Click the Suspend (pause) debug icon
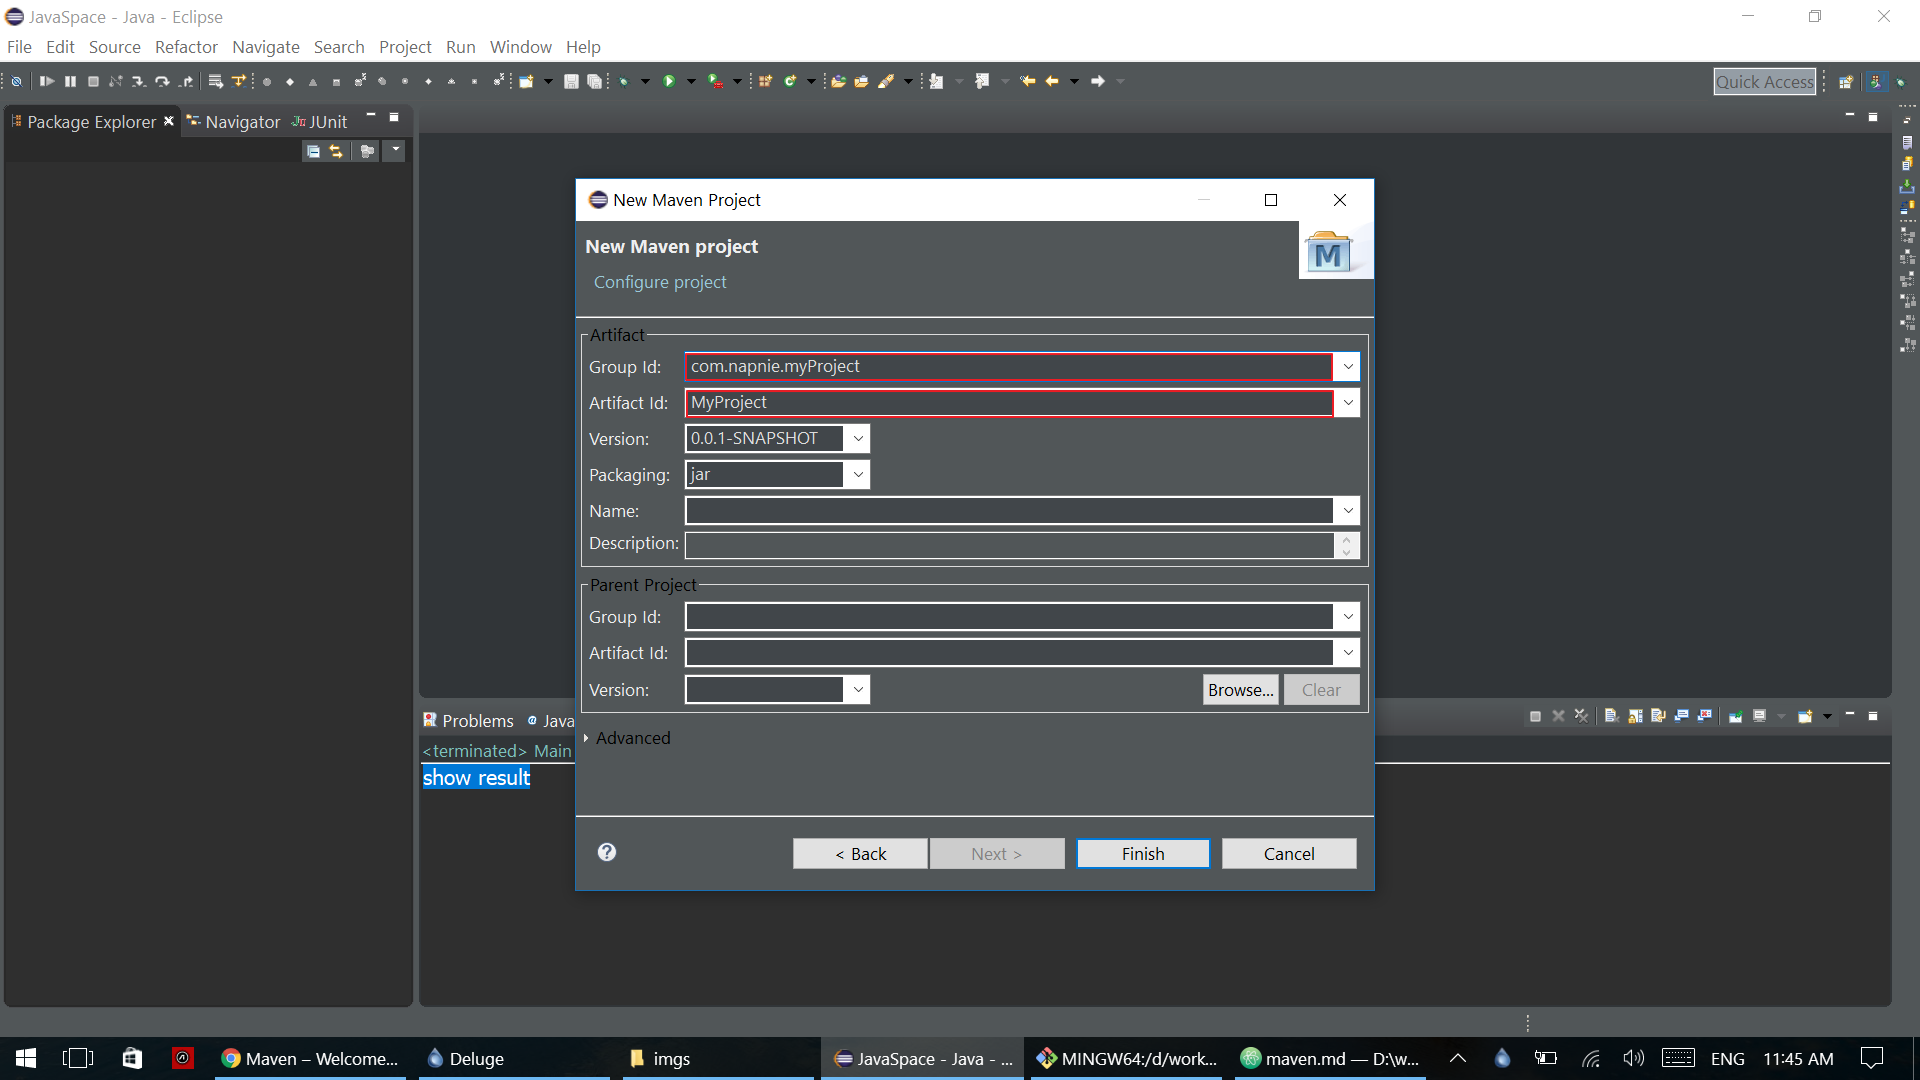 (70, 81)
